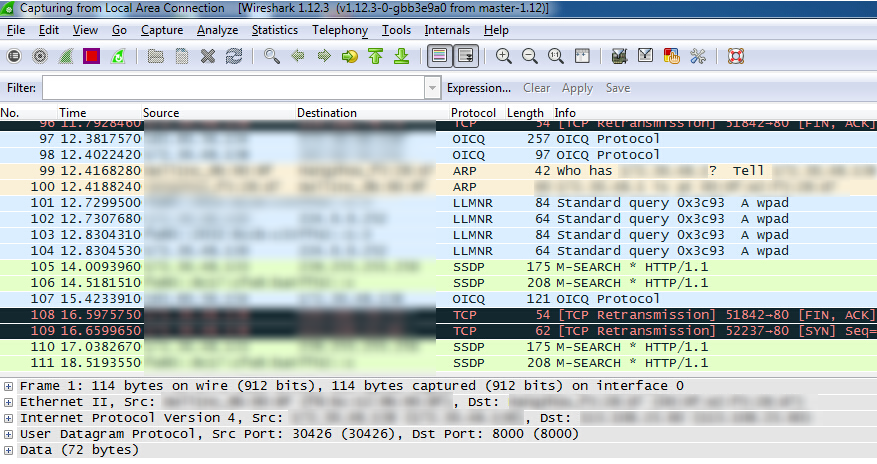The image size is (877, 464).
Task: Select packet 99 ARP Who has row
Action: click(438, 171)
